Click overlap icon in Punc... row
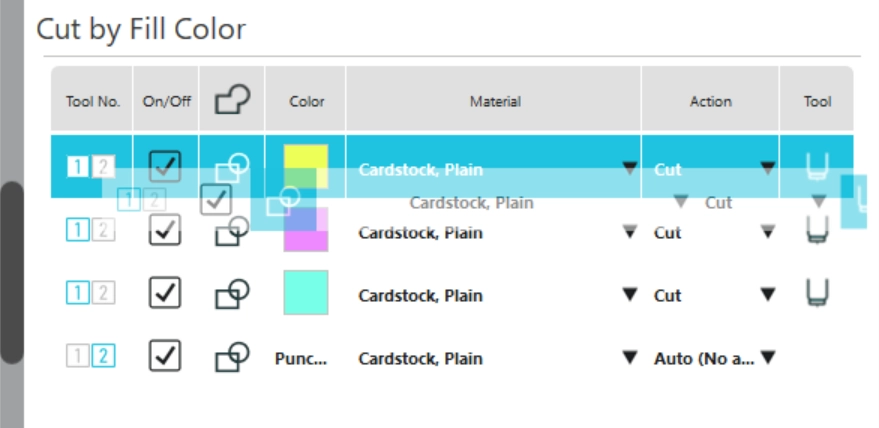 click(232, 357)
